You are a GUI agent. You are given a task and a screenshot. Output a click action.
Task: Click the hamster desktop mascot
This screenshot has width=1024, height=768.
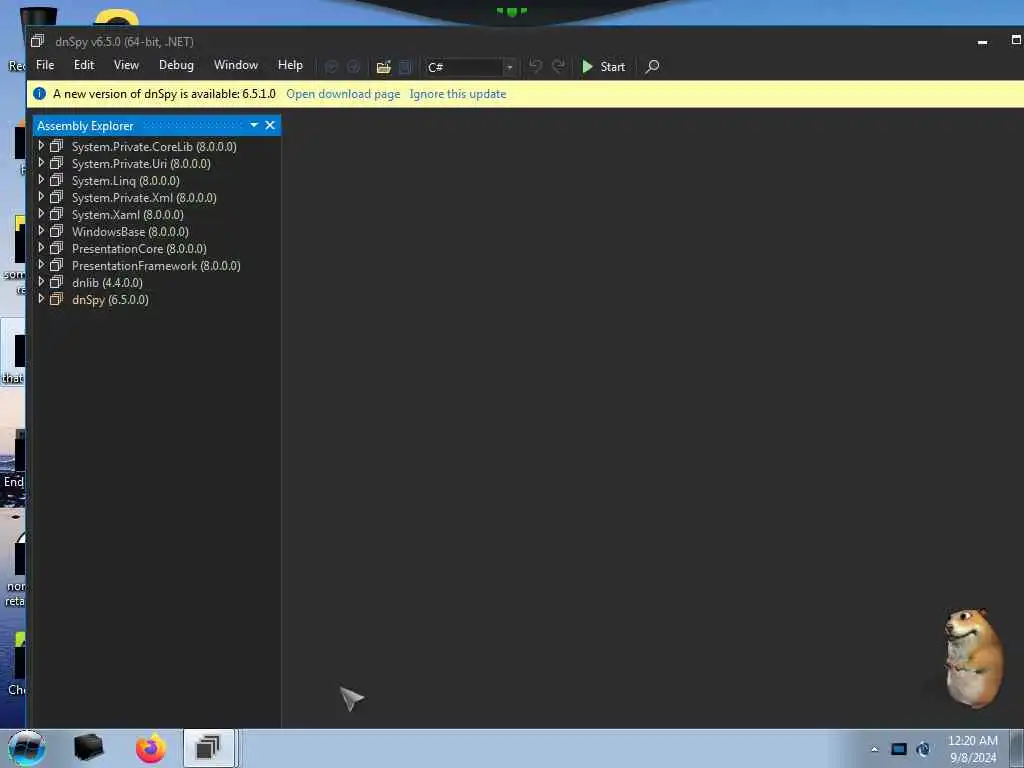[973, 658]
